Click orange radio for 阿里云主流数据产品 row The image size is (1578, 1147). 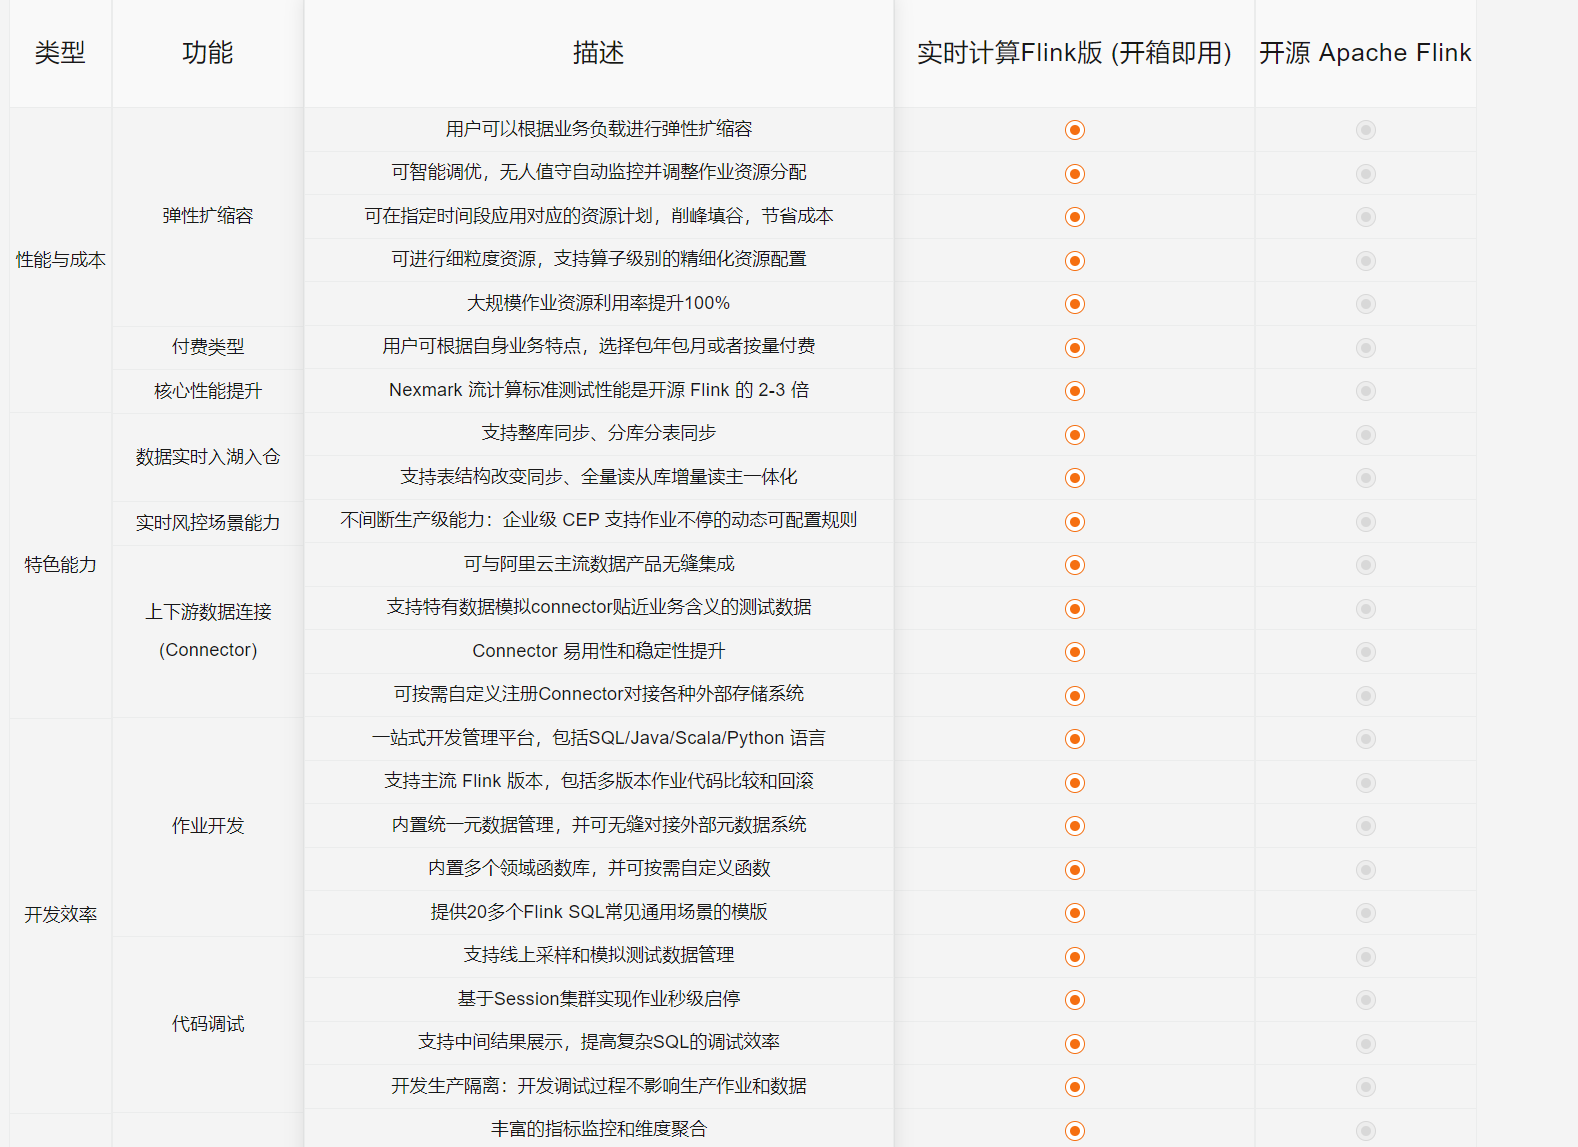1075,565
